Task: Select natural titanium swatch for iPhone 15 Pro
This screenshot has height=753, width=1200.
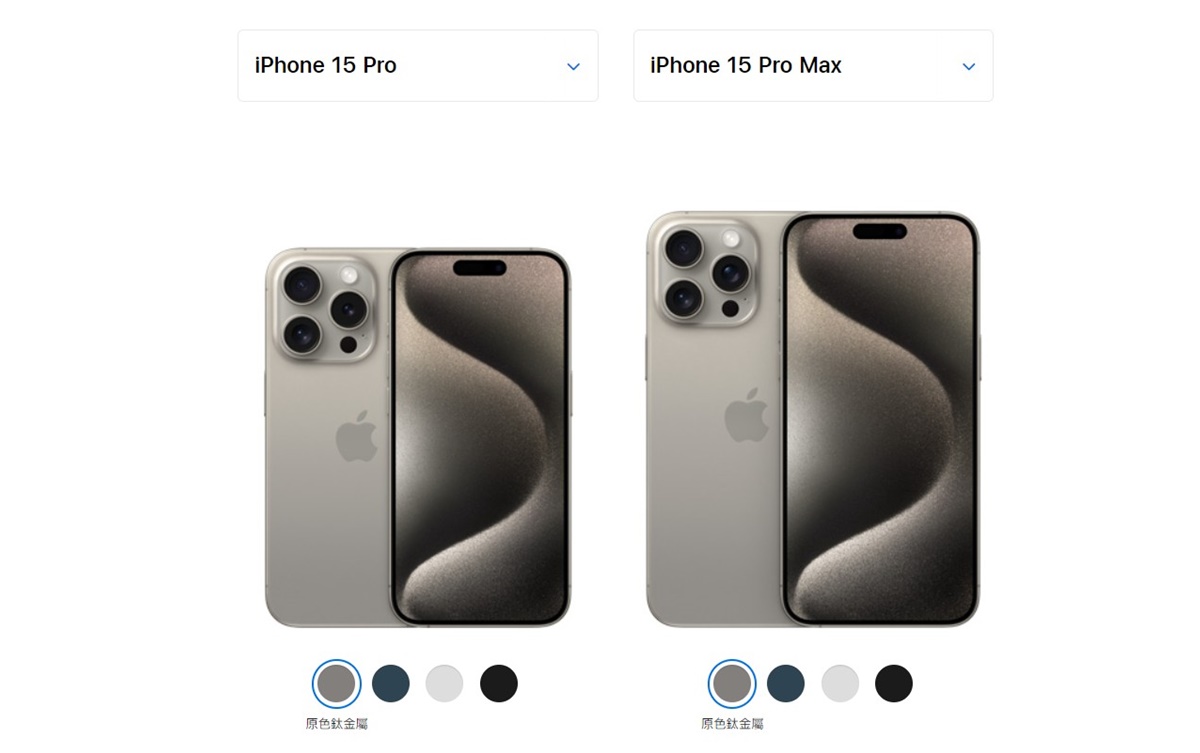Action: tap(336, 684)
